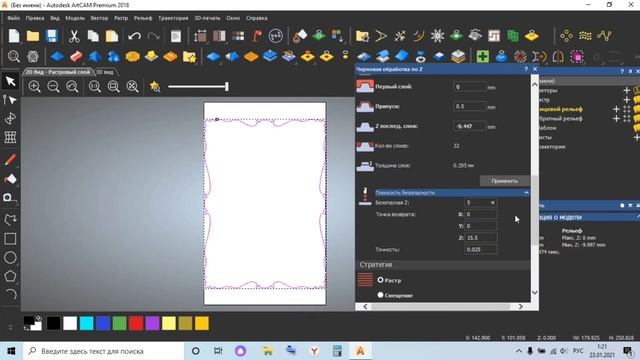640x360 pixels.
Task: Select the Offset strategy radio button
Action: [x=380, y=295]
